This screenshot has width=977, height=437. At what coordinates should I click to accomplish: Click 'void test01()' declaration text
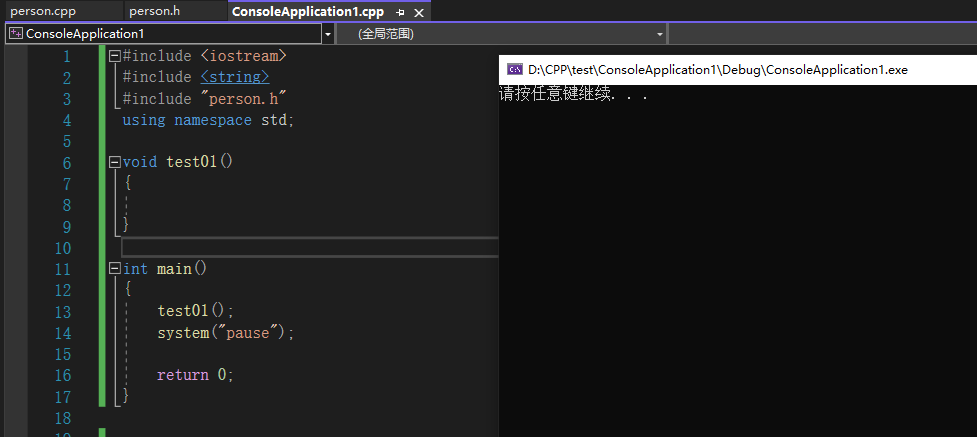178,162
